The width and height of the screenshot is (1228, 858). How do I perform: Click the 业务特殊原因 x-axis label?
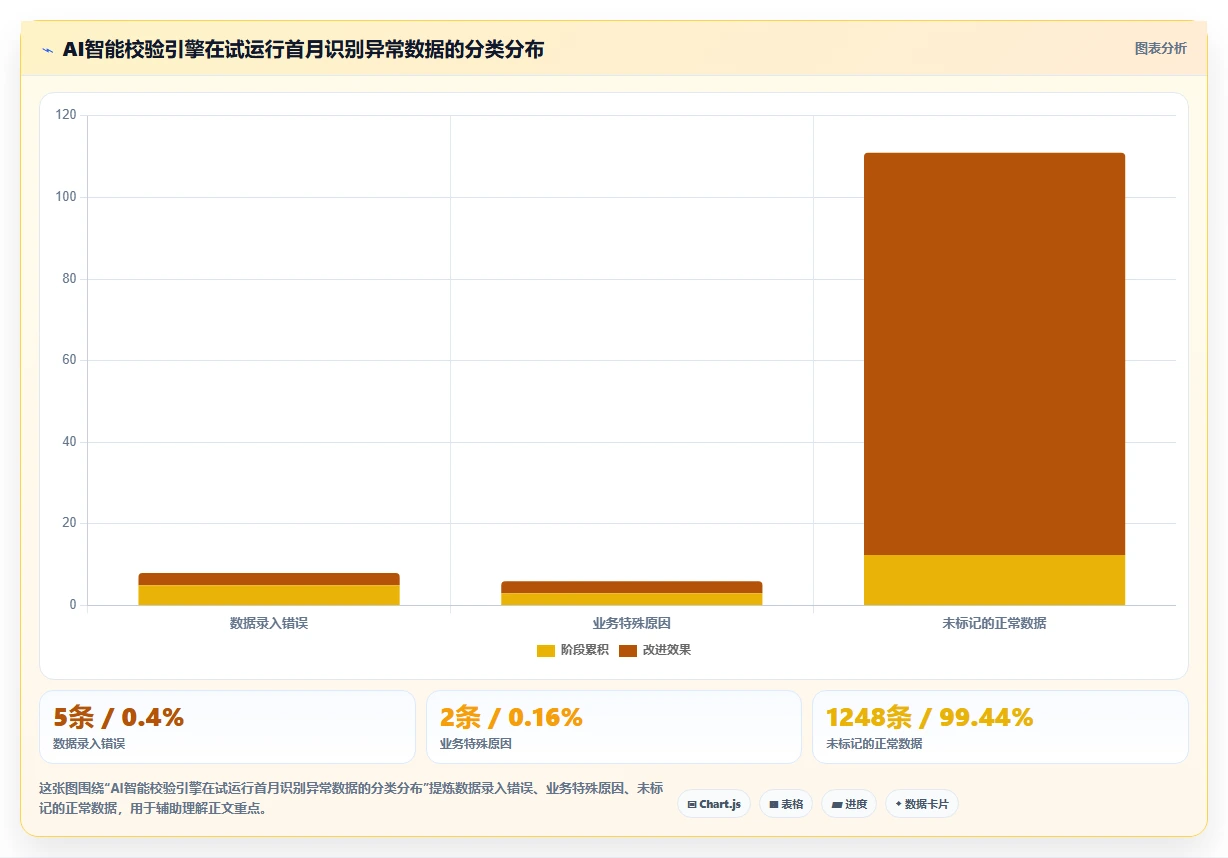(632, 623)
